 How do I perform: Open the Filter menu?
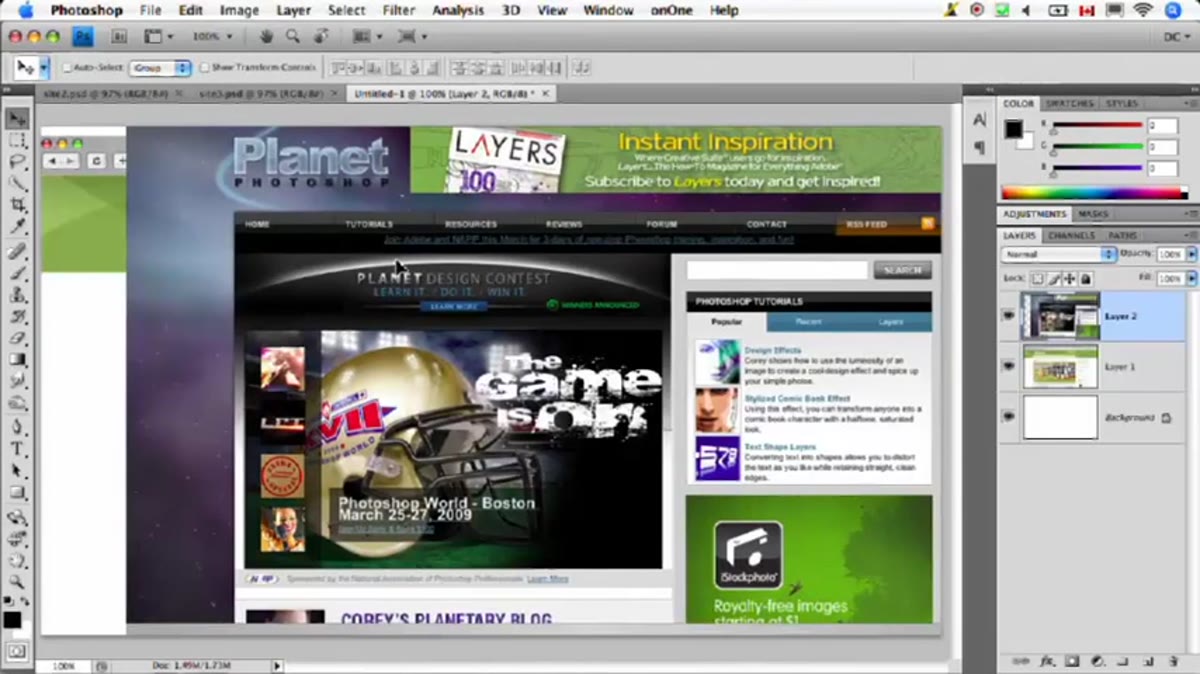pyautogui.click(x=398, y=11)
